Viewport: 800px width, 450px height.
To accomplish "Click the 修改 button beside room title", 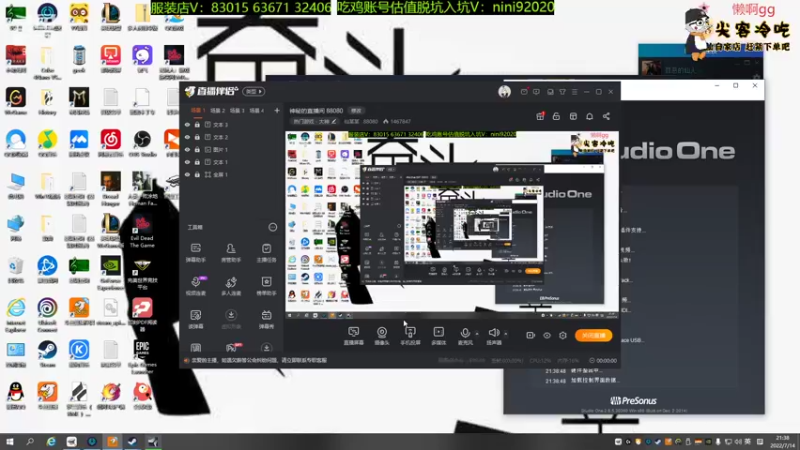I will click(356, 111).
